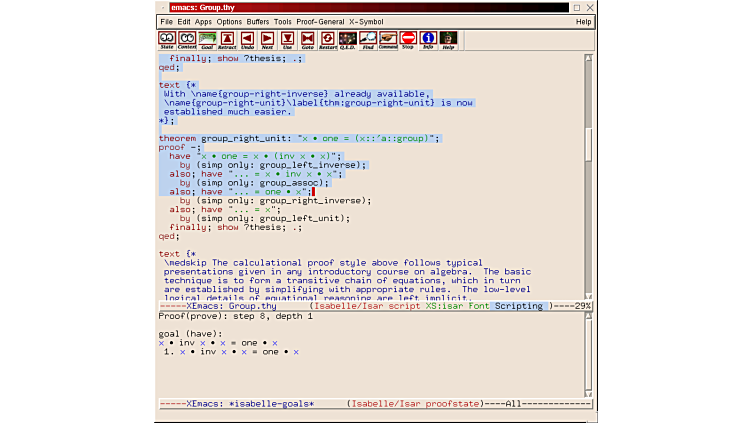Show the current Goal via toolbar
The width and height of the screenshot is (752, 423).
click(x=207, y=39)
